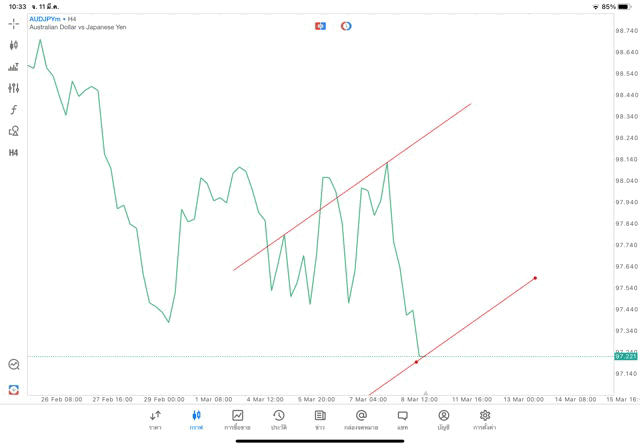The width and height of the screenshot is (640, 447).
Task: Tap the function (f) indicator icon
Action: coord(13,109)
